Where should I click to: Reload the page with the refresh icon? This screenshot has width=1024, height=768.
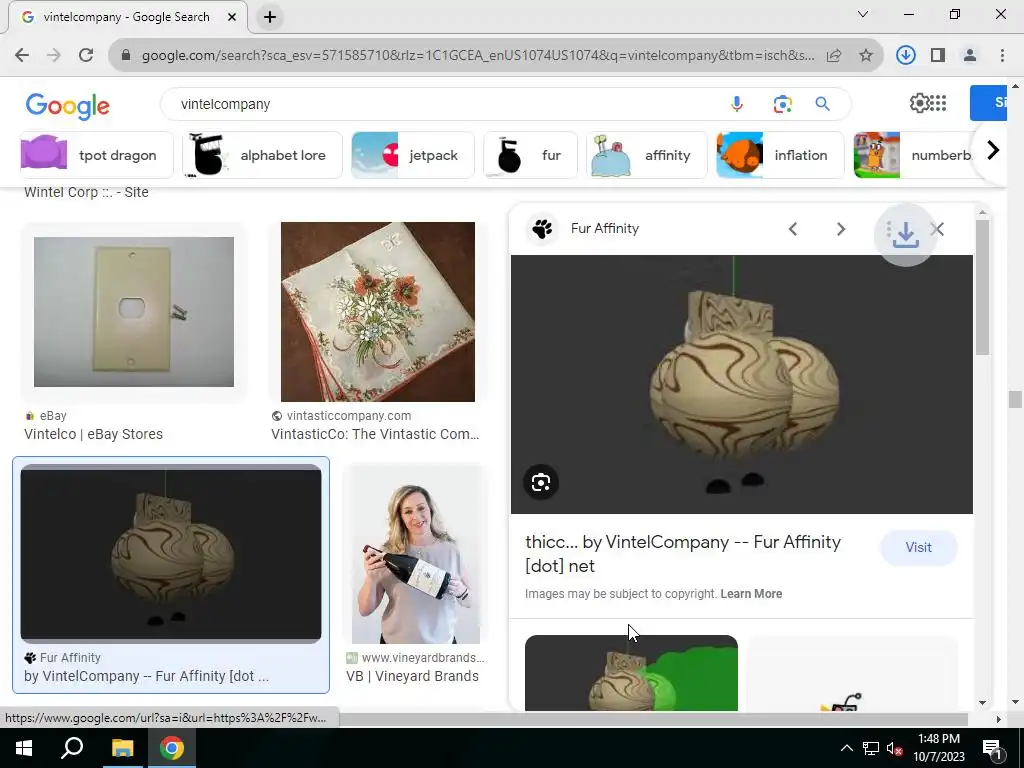tap(86, 55)
